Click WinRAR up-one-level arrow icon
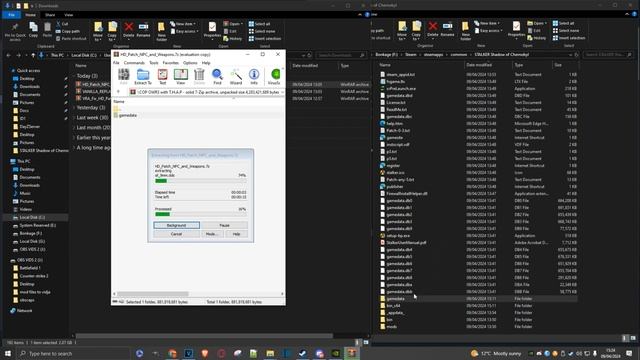Screen dimensions: 640x360 [x=118, y=92]
